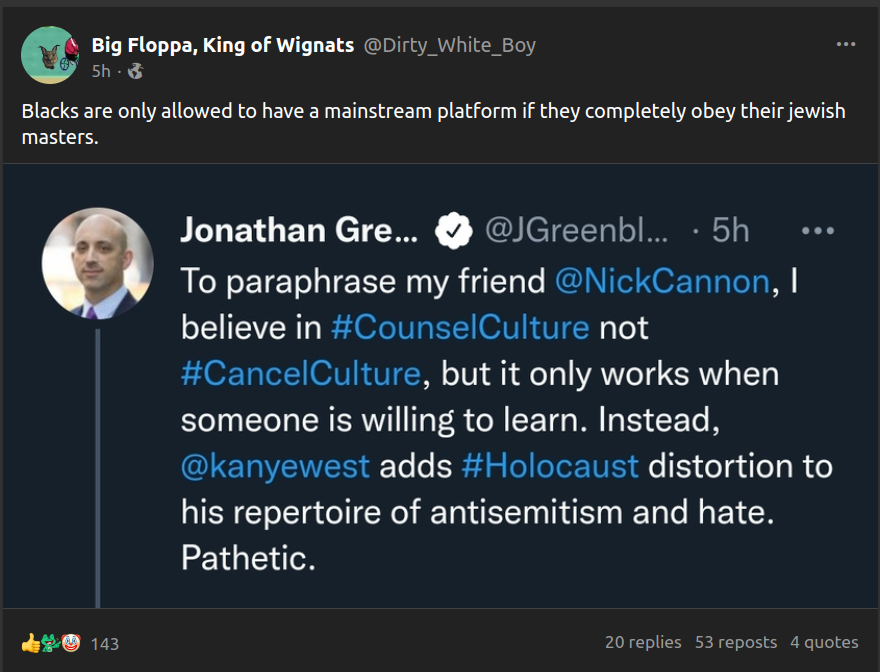The image size is (880, 672).
Task: Click the thumbs-up reaction emoji
Action: coord(31,642)
